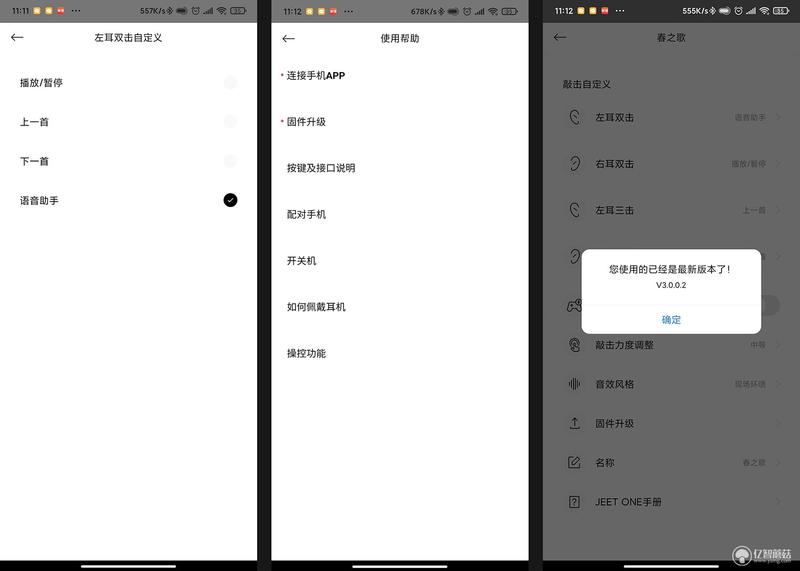Tap the 敲击力度调整 label
The image size is (800, 571).
[x=624, y=345]
